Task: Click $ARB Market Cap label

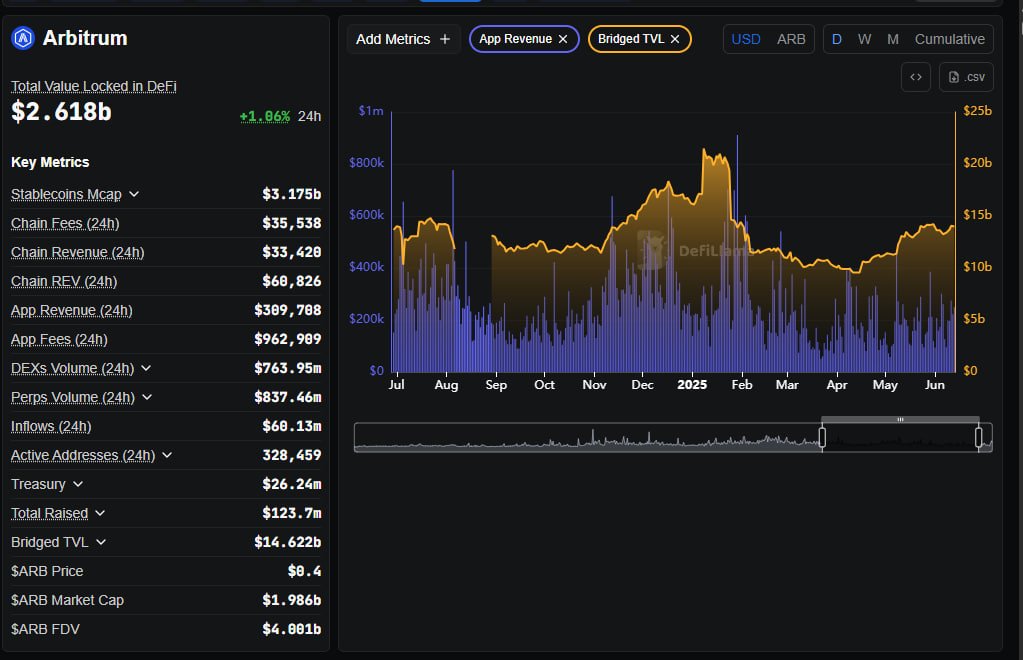Action: [x=67, y=600]
